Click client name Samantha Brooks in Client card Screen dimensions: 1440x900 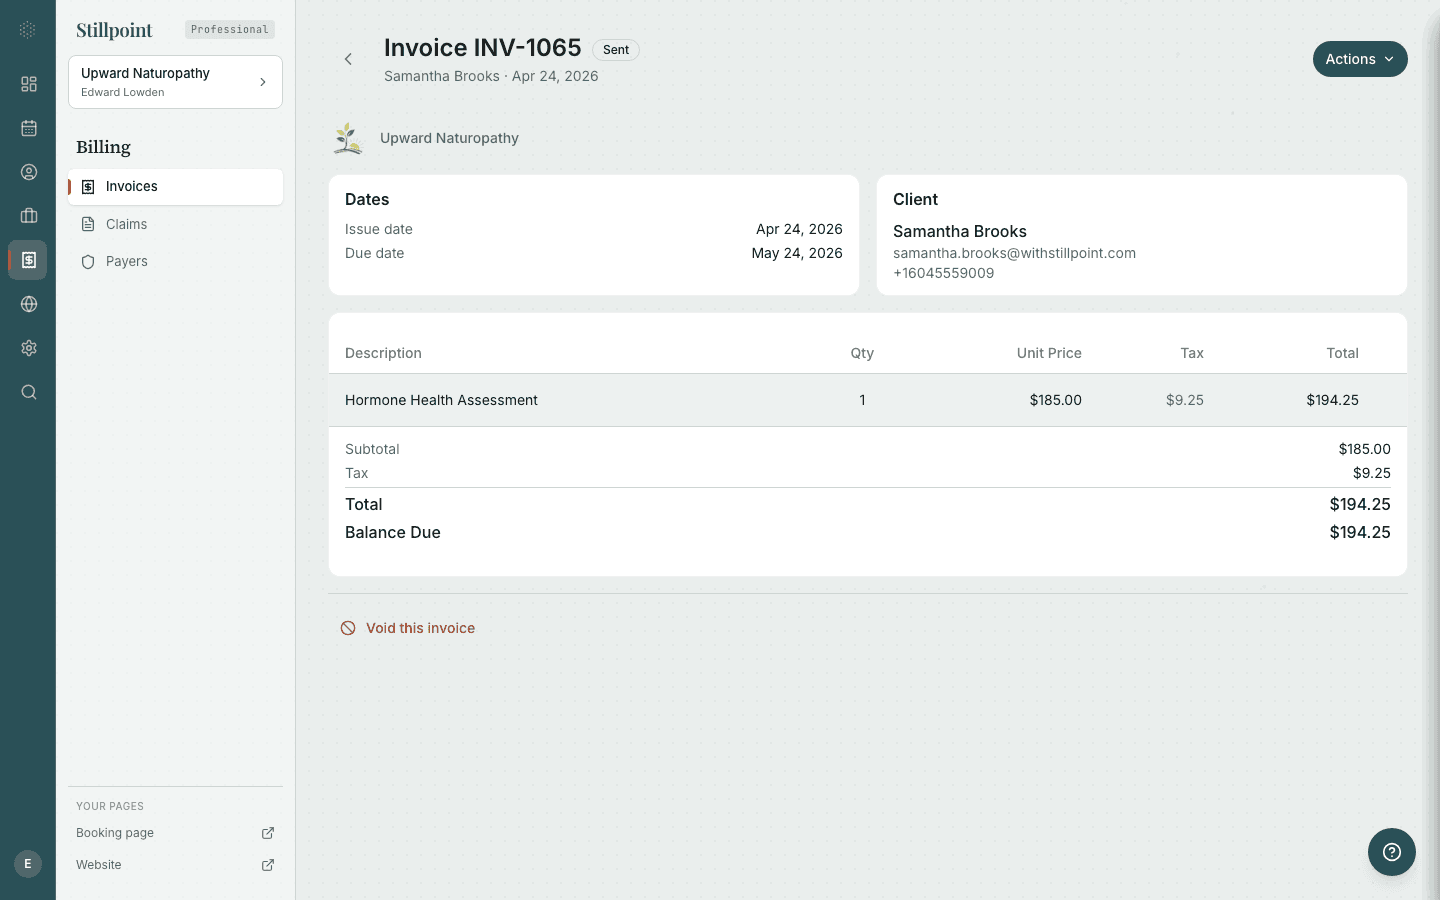(x=960, y=231)
